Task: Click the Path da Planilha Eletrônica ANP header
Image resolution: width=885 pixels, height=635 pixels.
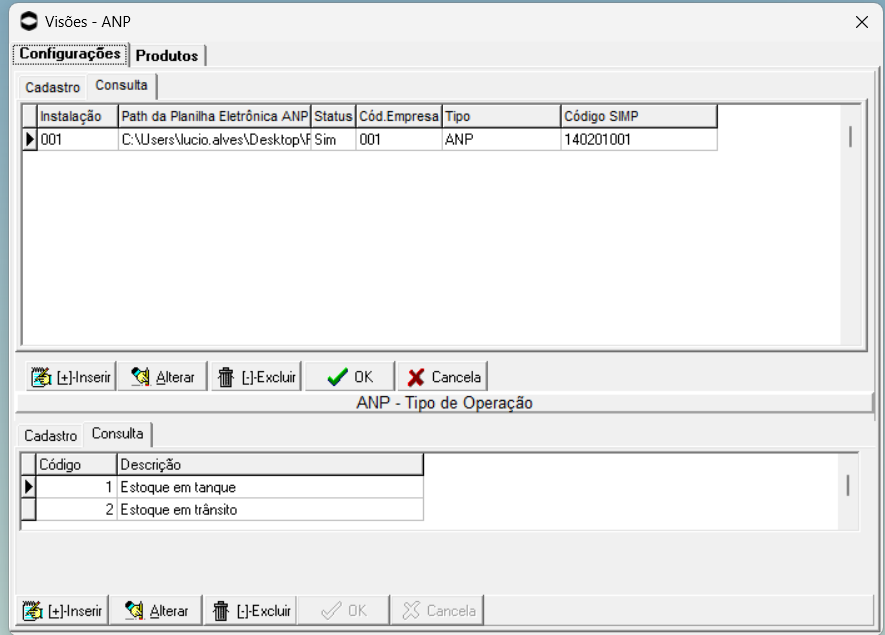Action: pyautogui.click(x=214, y=116)
